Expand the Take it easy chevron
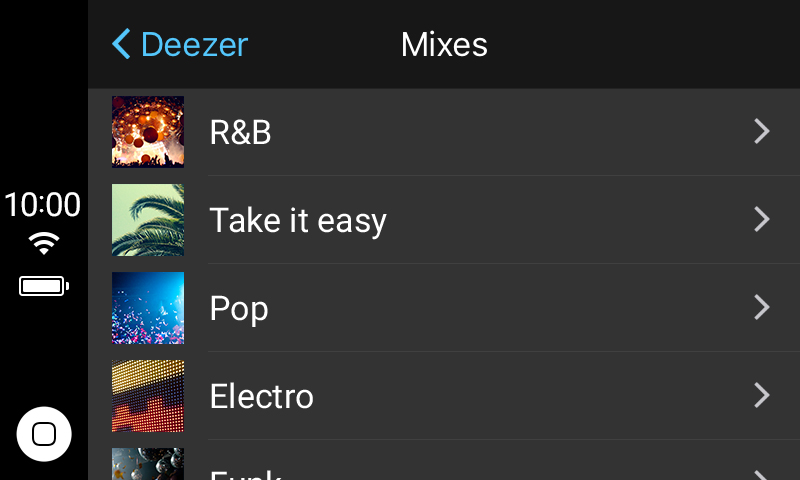 click(762, 219)
